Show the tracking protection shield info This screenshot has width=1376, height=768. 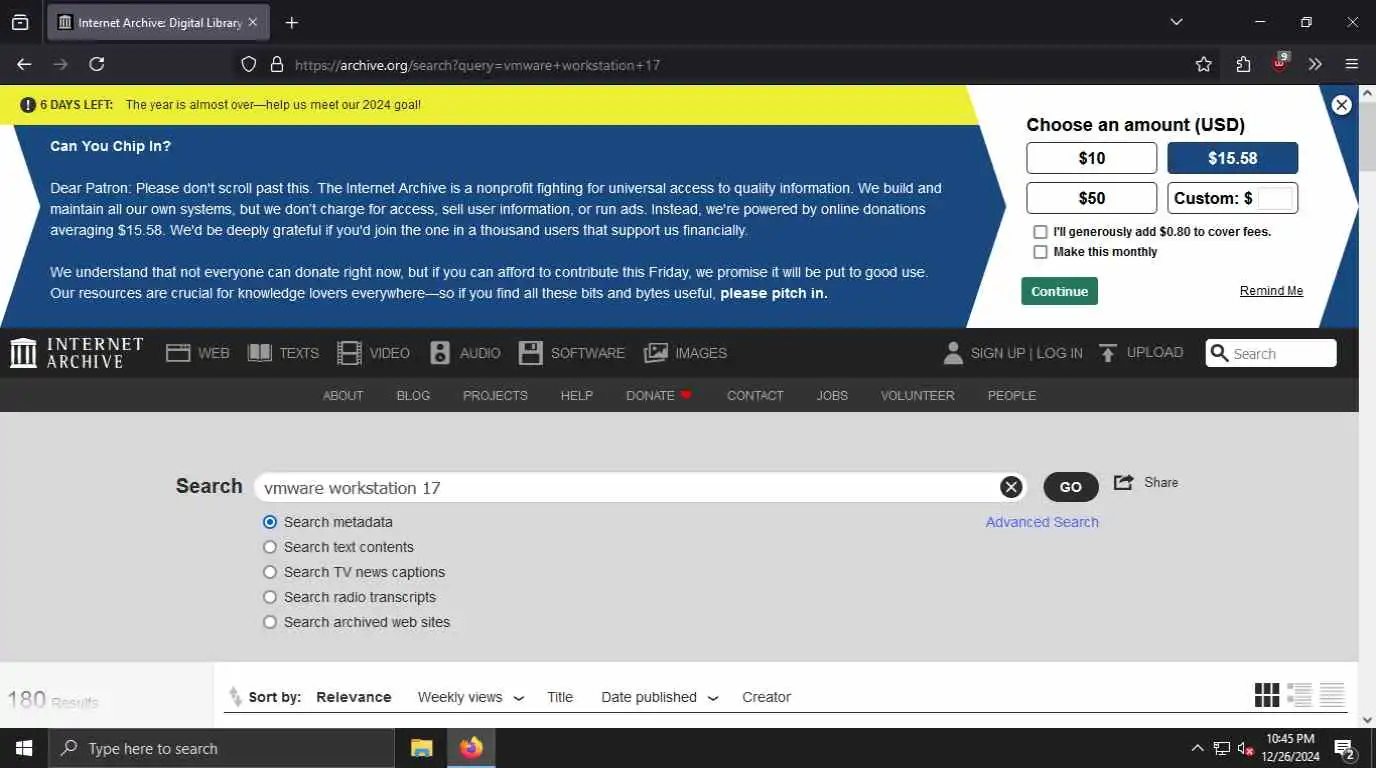tap(249, 64)
